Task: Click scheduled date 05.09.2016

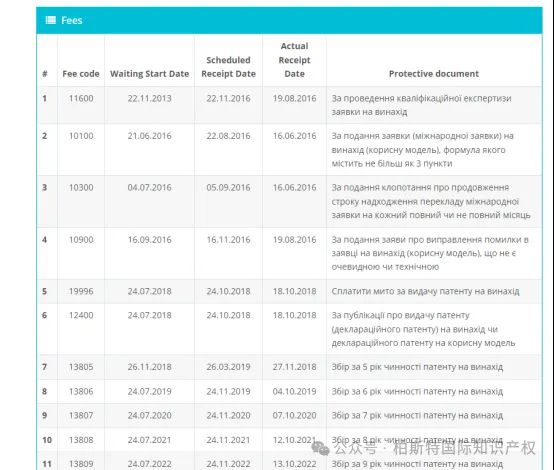Action: click(228, 188)
